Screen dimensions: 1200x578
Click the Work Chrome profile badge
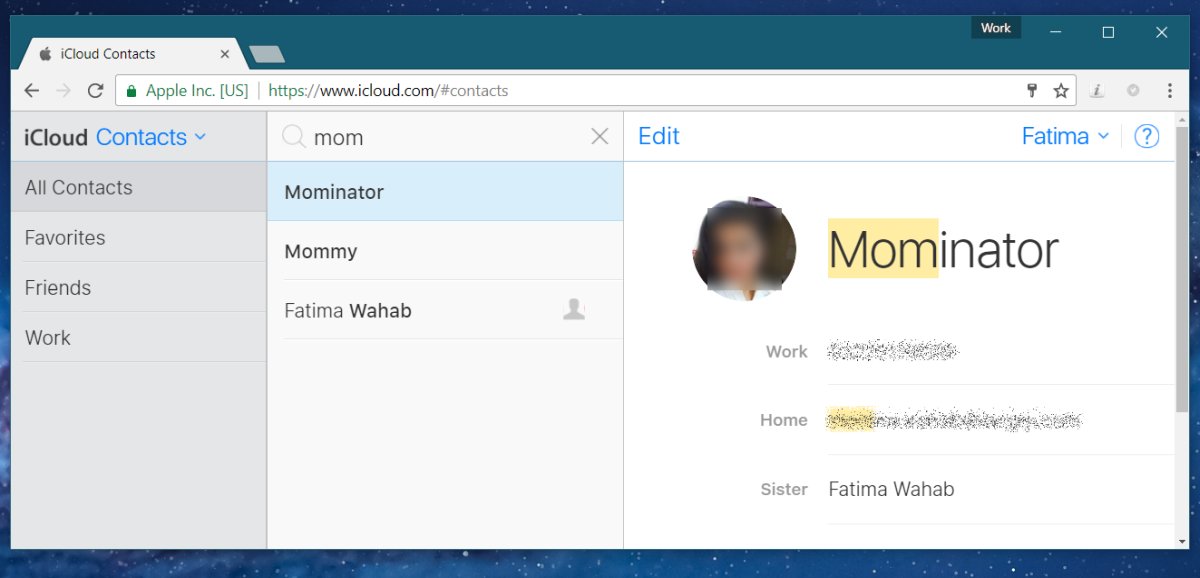(996, 28)
